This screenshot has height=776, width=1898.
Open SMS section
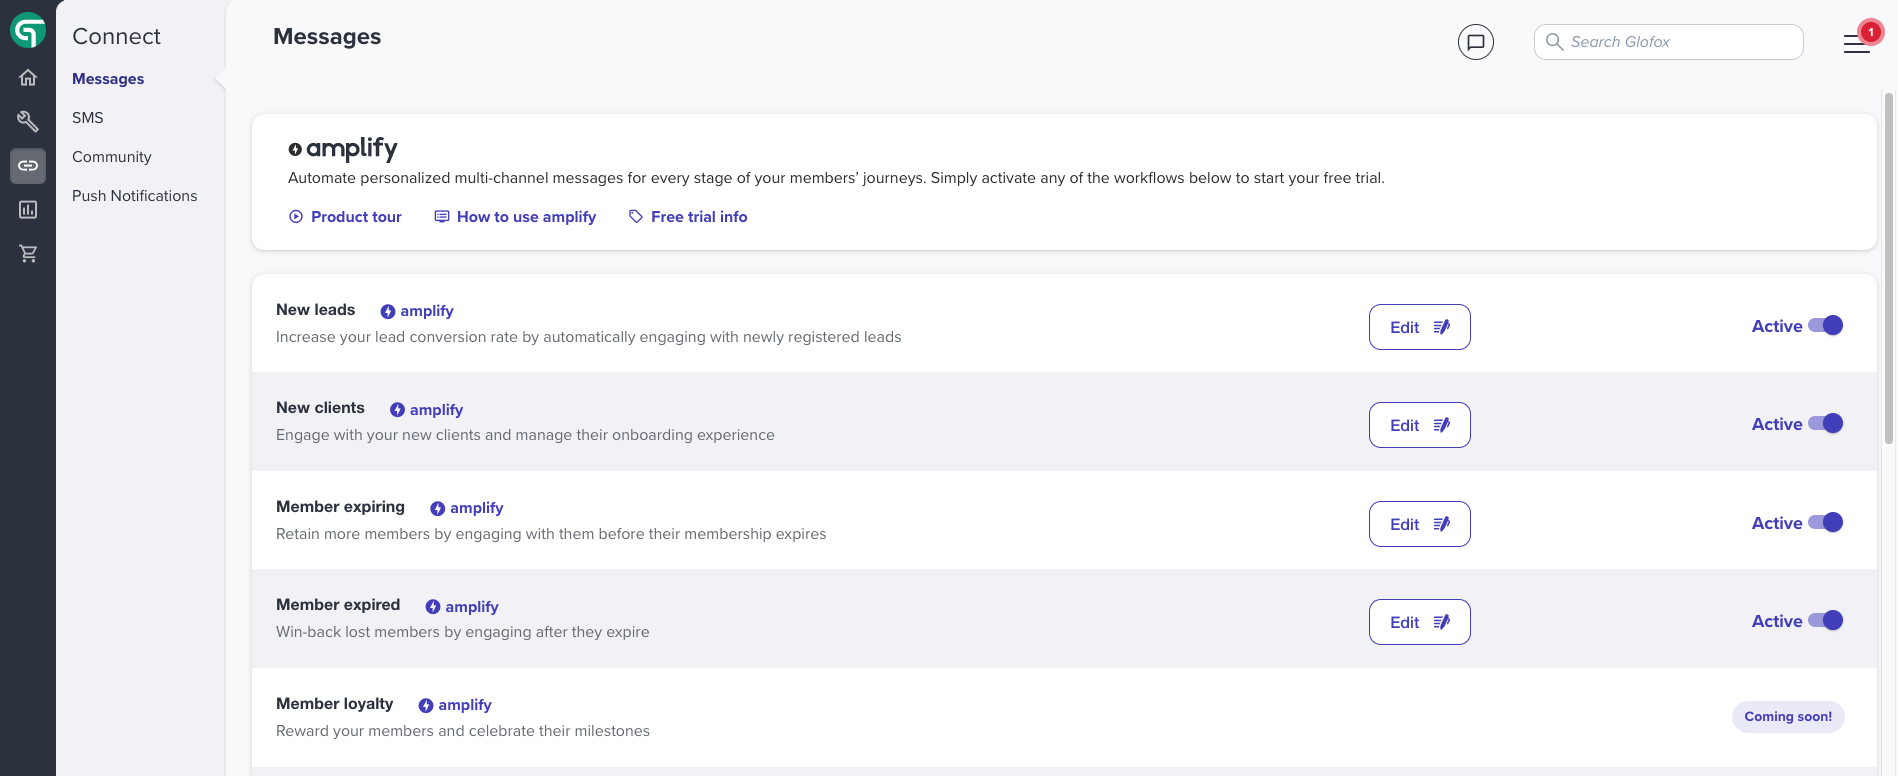88,118
